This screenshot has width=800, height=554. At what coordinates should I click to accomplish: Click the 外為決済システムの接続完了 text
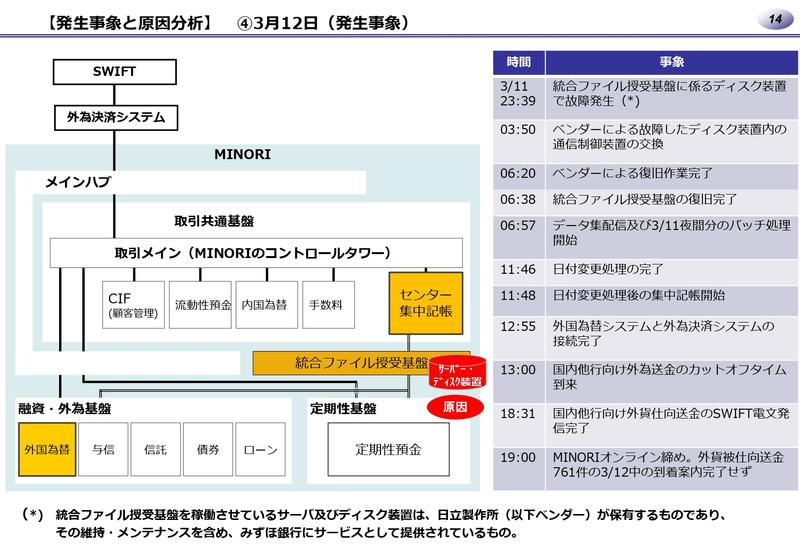(663, 333)
